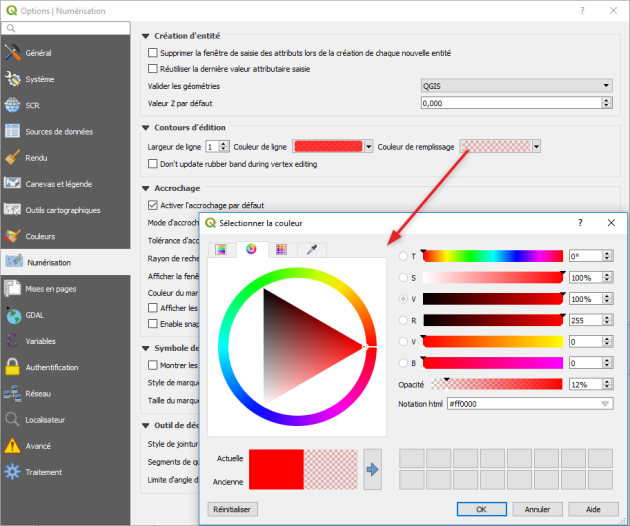Select the S saturation radio button

click(403, 277)
